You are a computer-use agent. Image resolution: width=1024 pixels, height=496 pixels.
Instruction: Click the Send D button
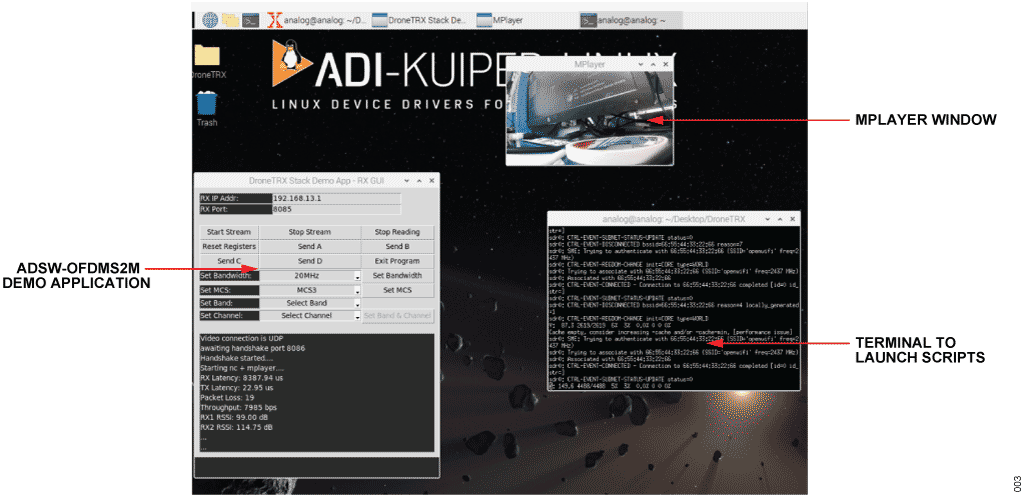point(310,261)
